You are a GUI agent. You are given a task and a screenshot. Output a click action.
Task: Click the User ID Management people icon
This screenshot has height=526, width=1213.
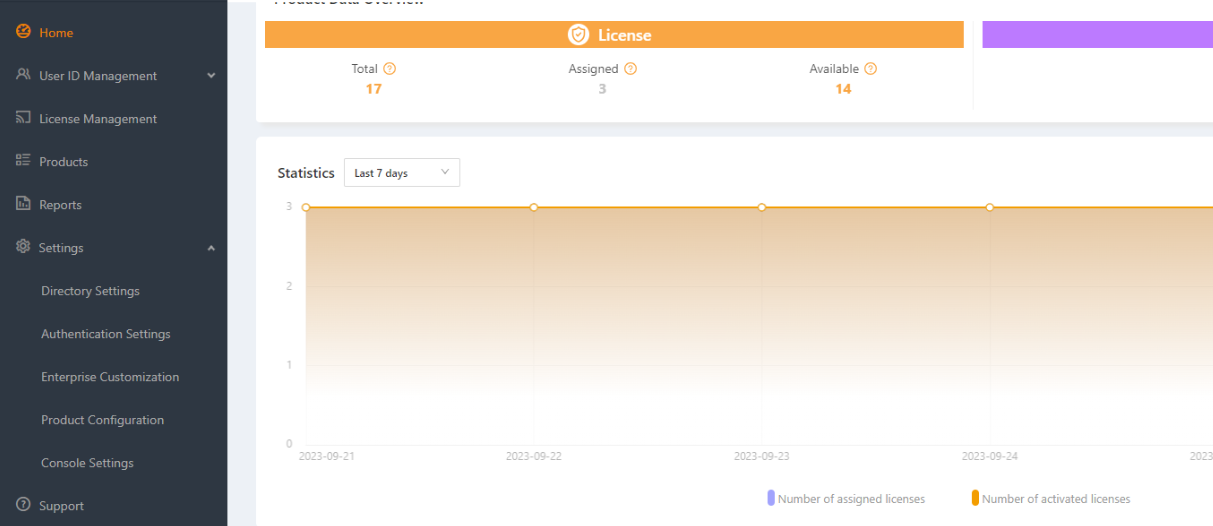[23, 75]
